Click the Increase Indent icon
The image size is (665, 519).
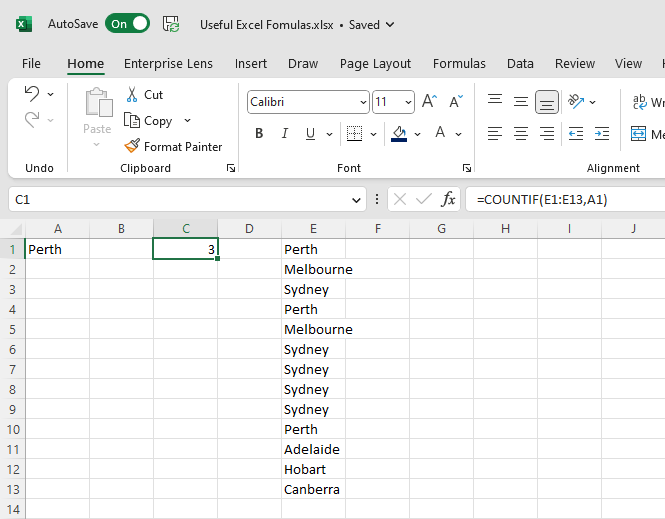pyautogui.click(x=601, y=133)
